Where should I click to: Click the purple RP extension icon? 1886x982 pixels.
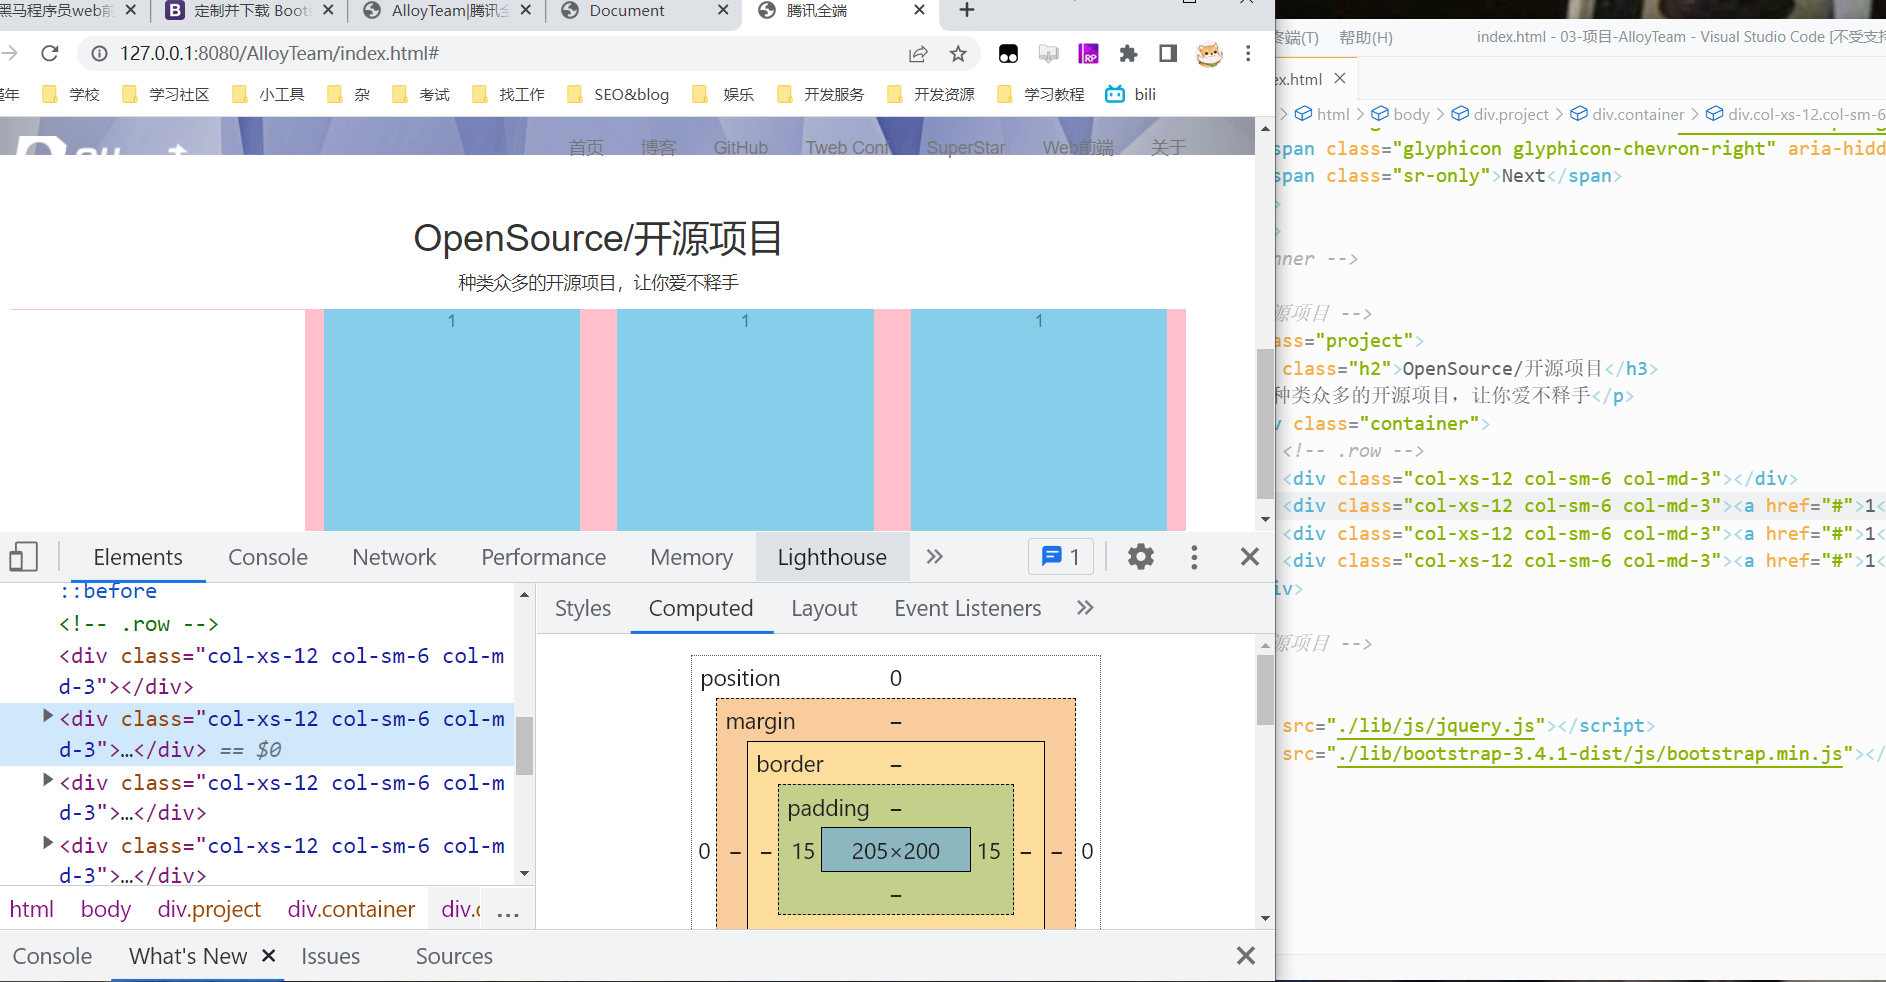click(x=1088, y=54)
